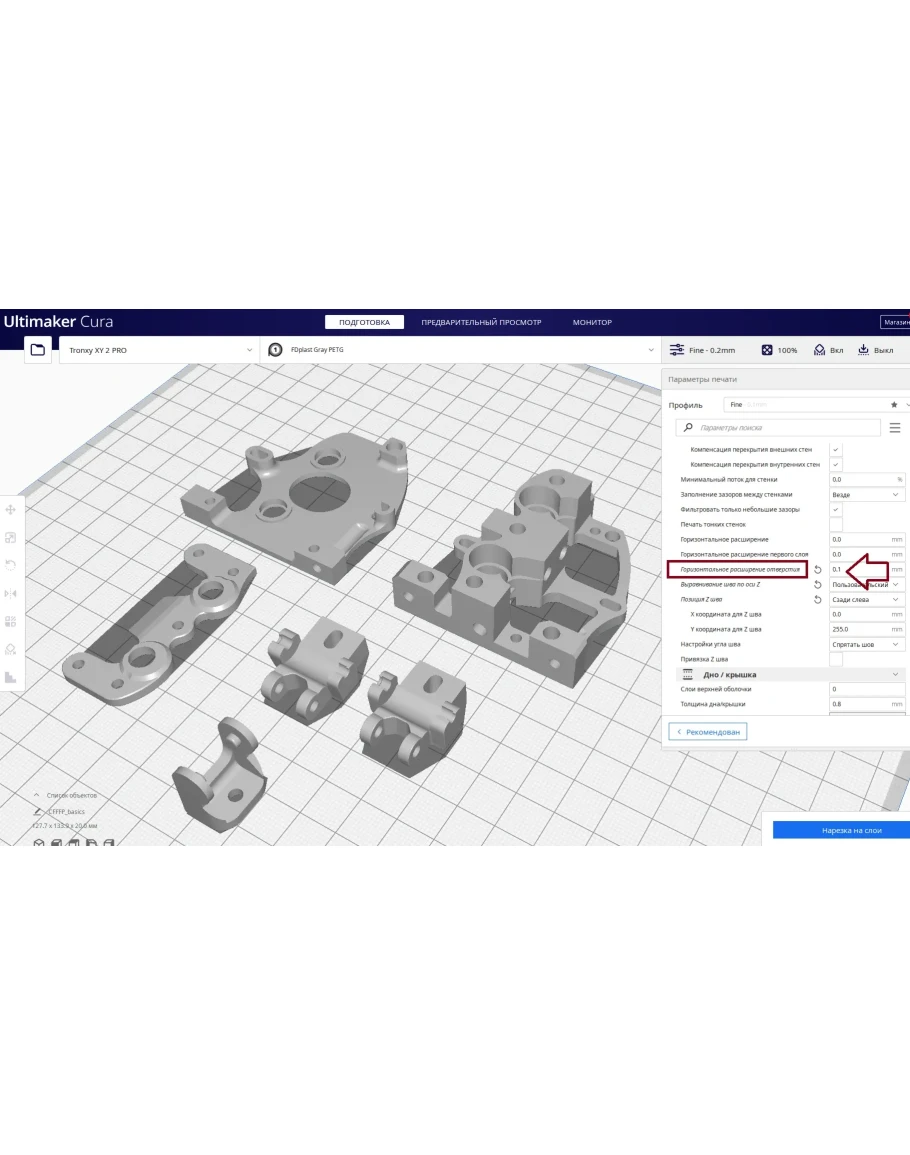Revert the Z seam position setting

[818, 600]
